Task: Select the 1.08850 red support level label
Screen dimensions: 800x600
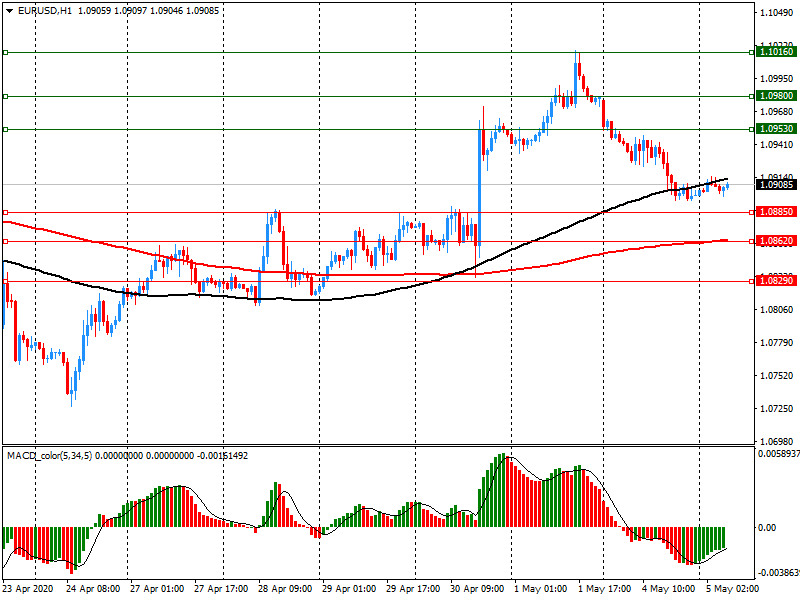Action: 776,212
